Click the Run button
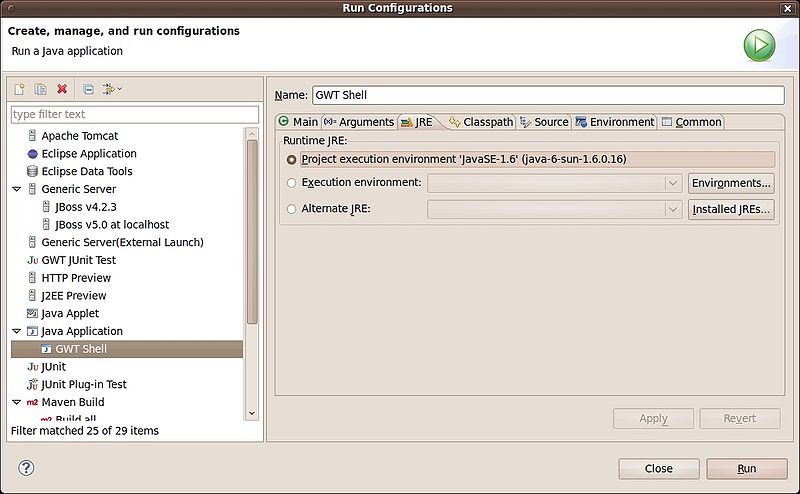Screen dimensions: 800x494 click(747, 468)
